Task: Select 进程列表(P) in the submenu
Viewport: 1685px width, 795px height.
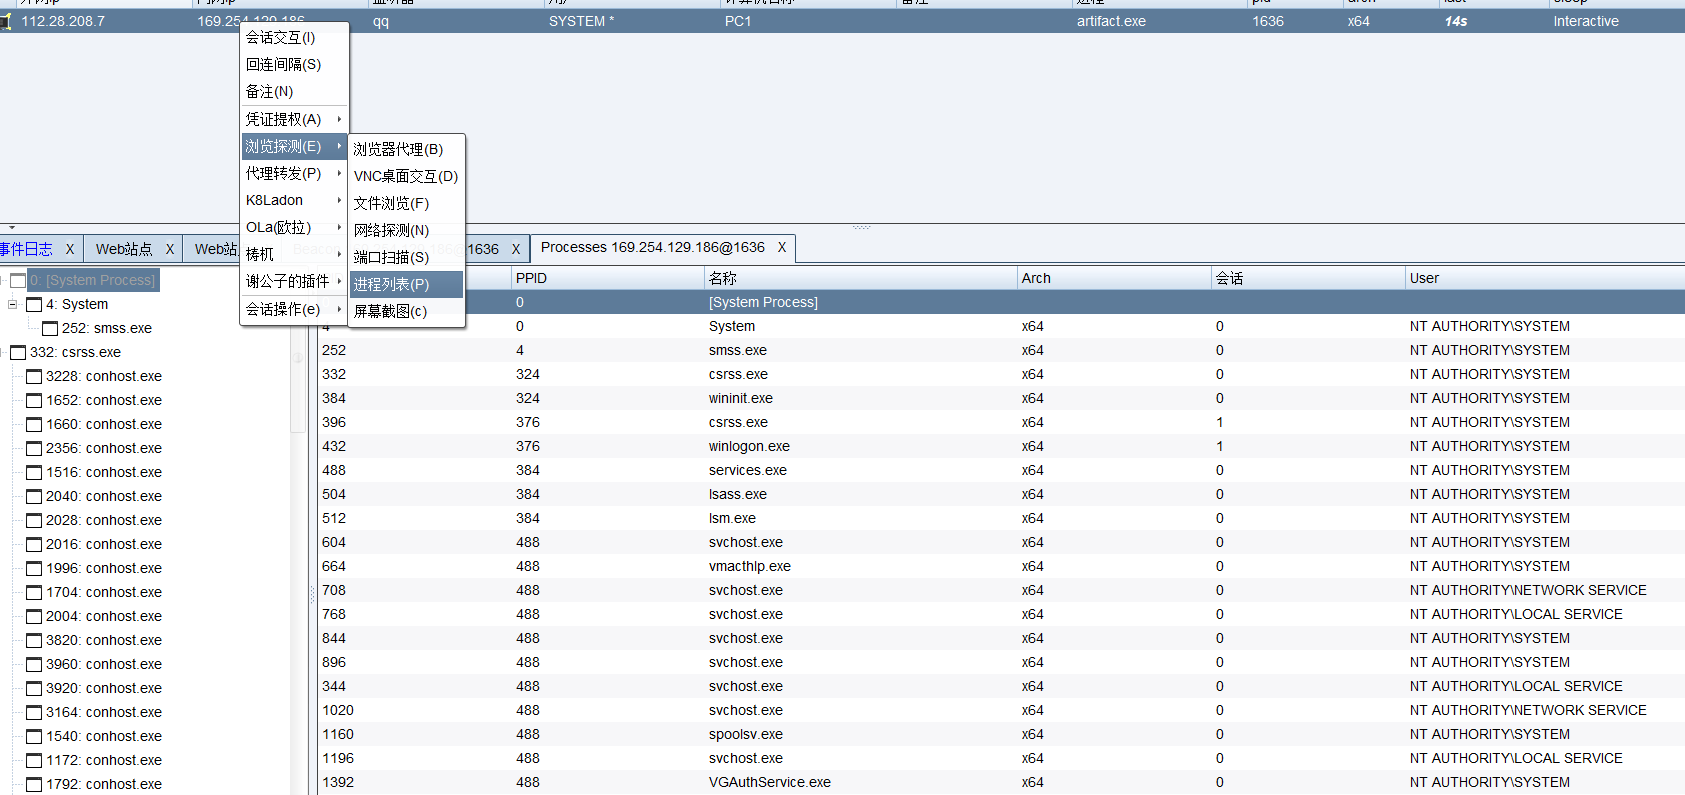Action: (406, 284)
